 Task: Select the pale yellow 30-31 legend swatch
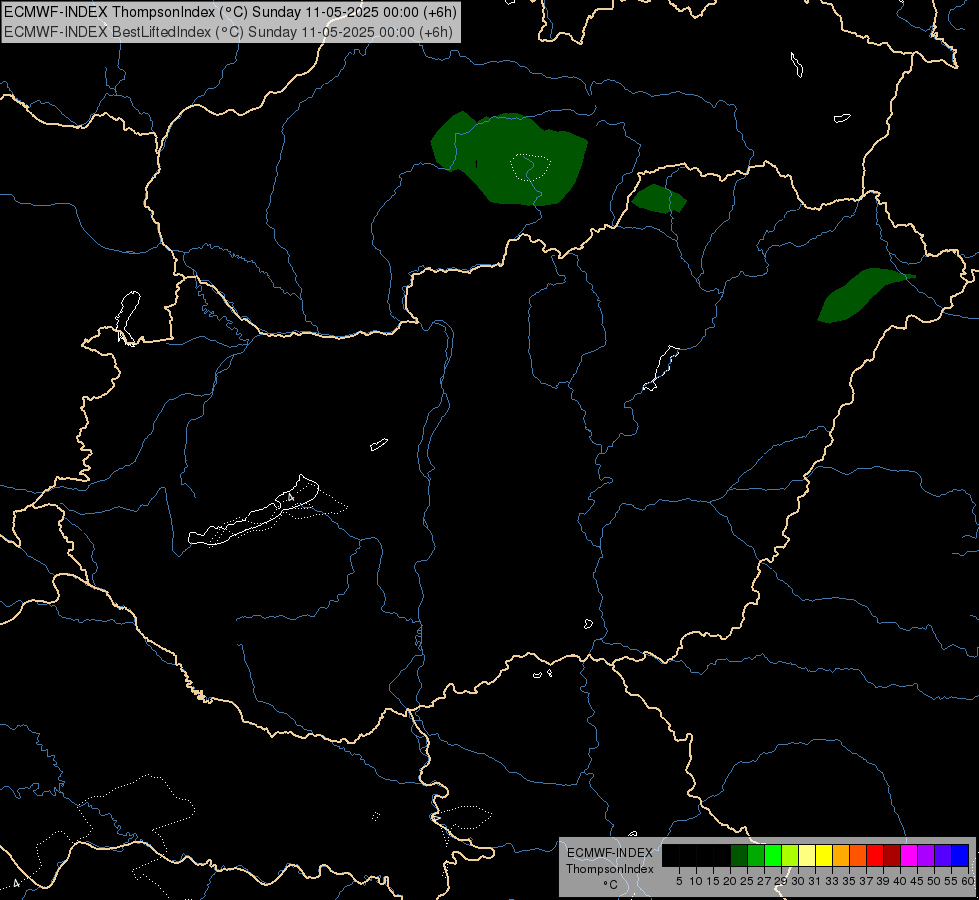[x=807, y=855]
